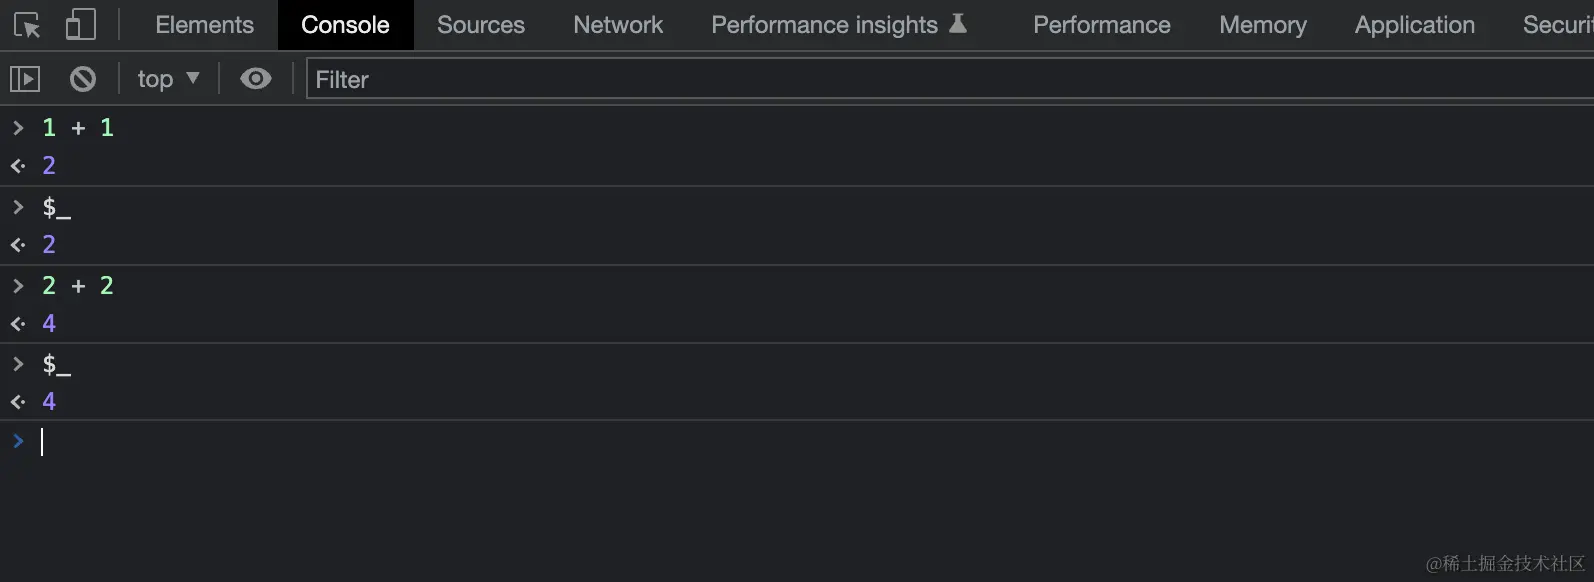
Task: Click the '1 + 1' console entry
Action: (x=78, y=128)
